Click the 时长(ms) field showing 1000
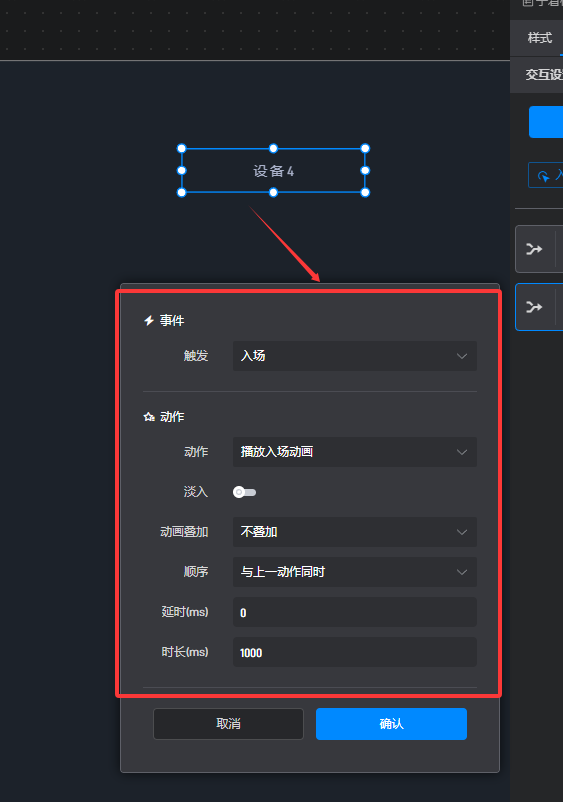The width and height of the screenshot is (563, 802). coord(355,652)
